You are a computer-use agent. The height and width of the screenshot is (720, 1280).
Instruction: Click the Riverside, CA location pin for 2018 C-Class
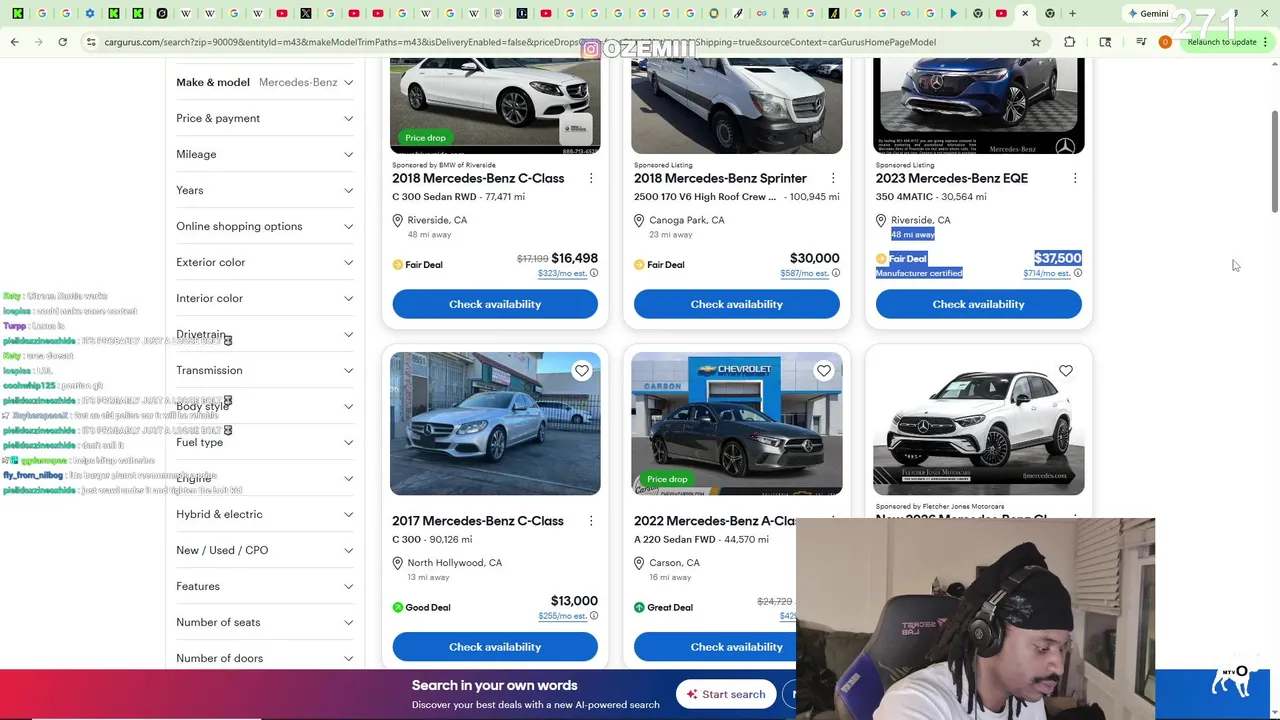[x=398, y=220]
